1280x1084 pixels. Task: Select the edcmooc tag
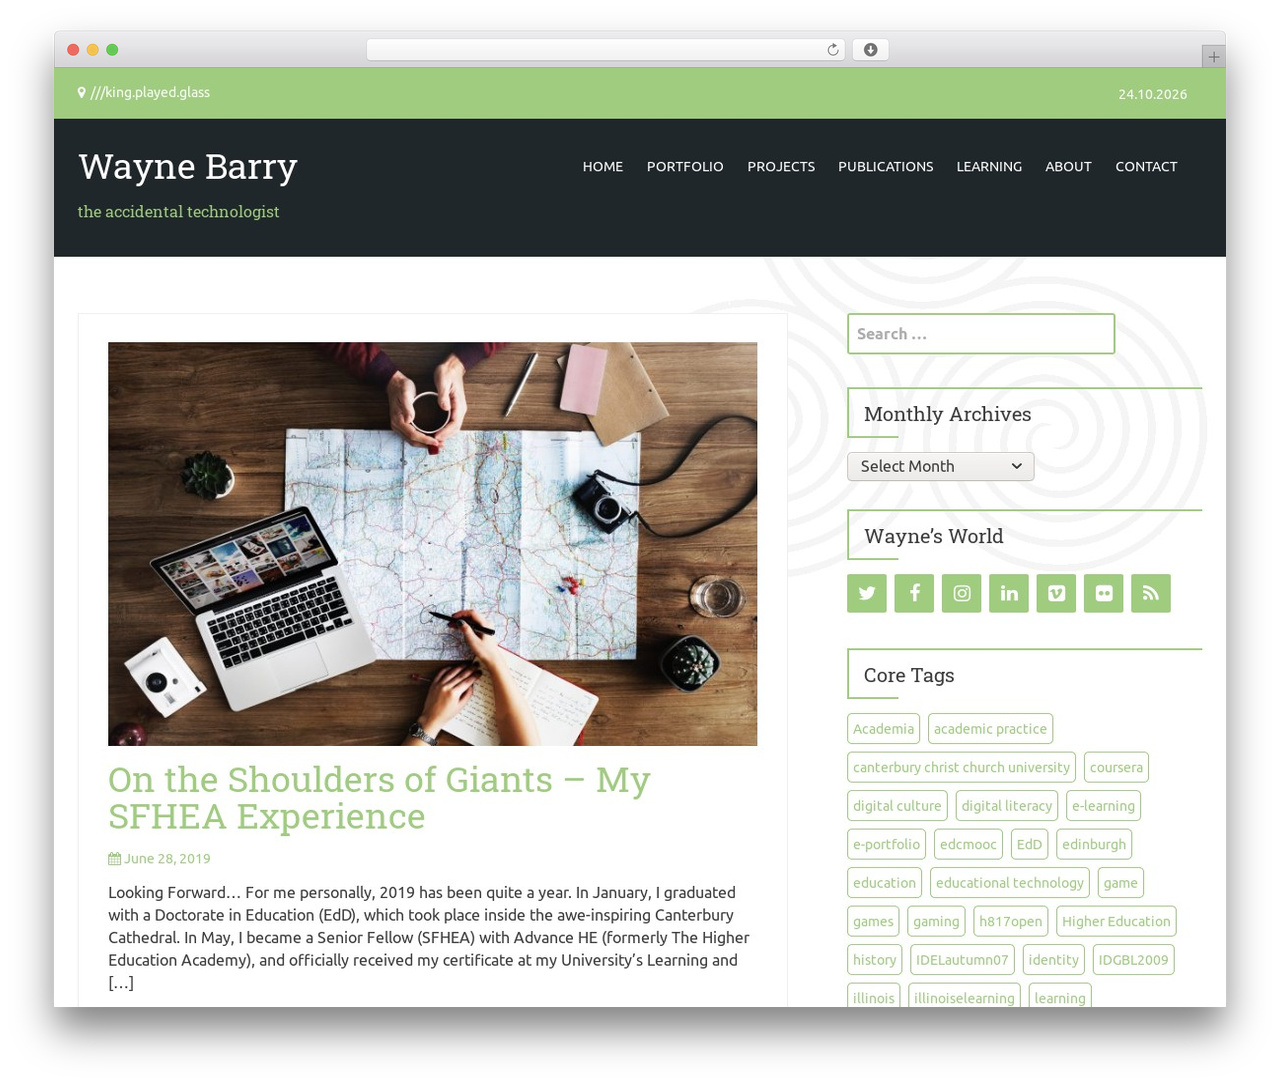tap(968, 844)
